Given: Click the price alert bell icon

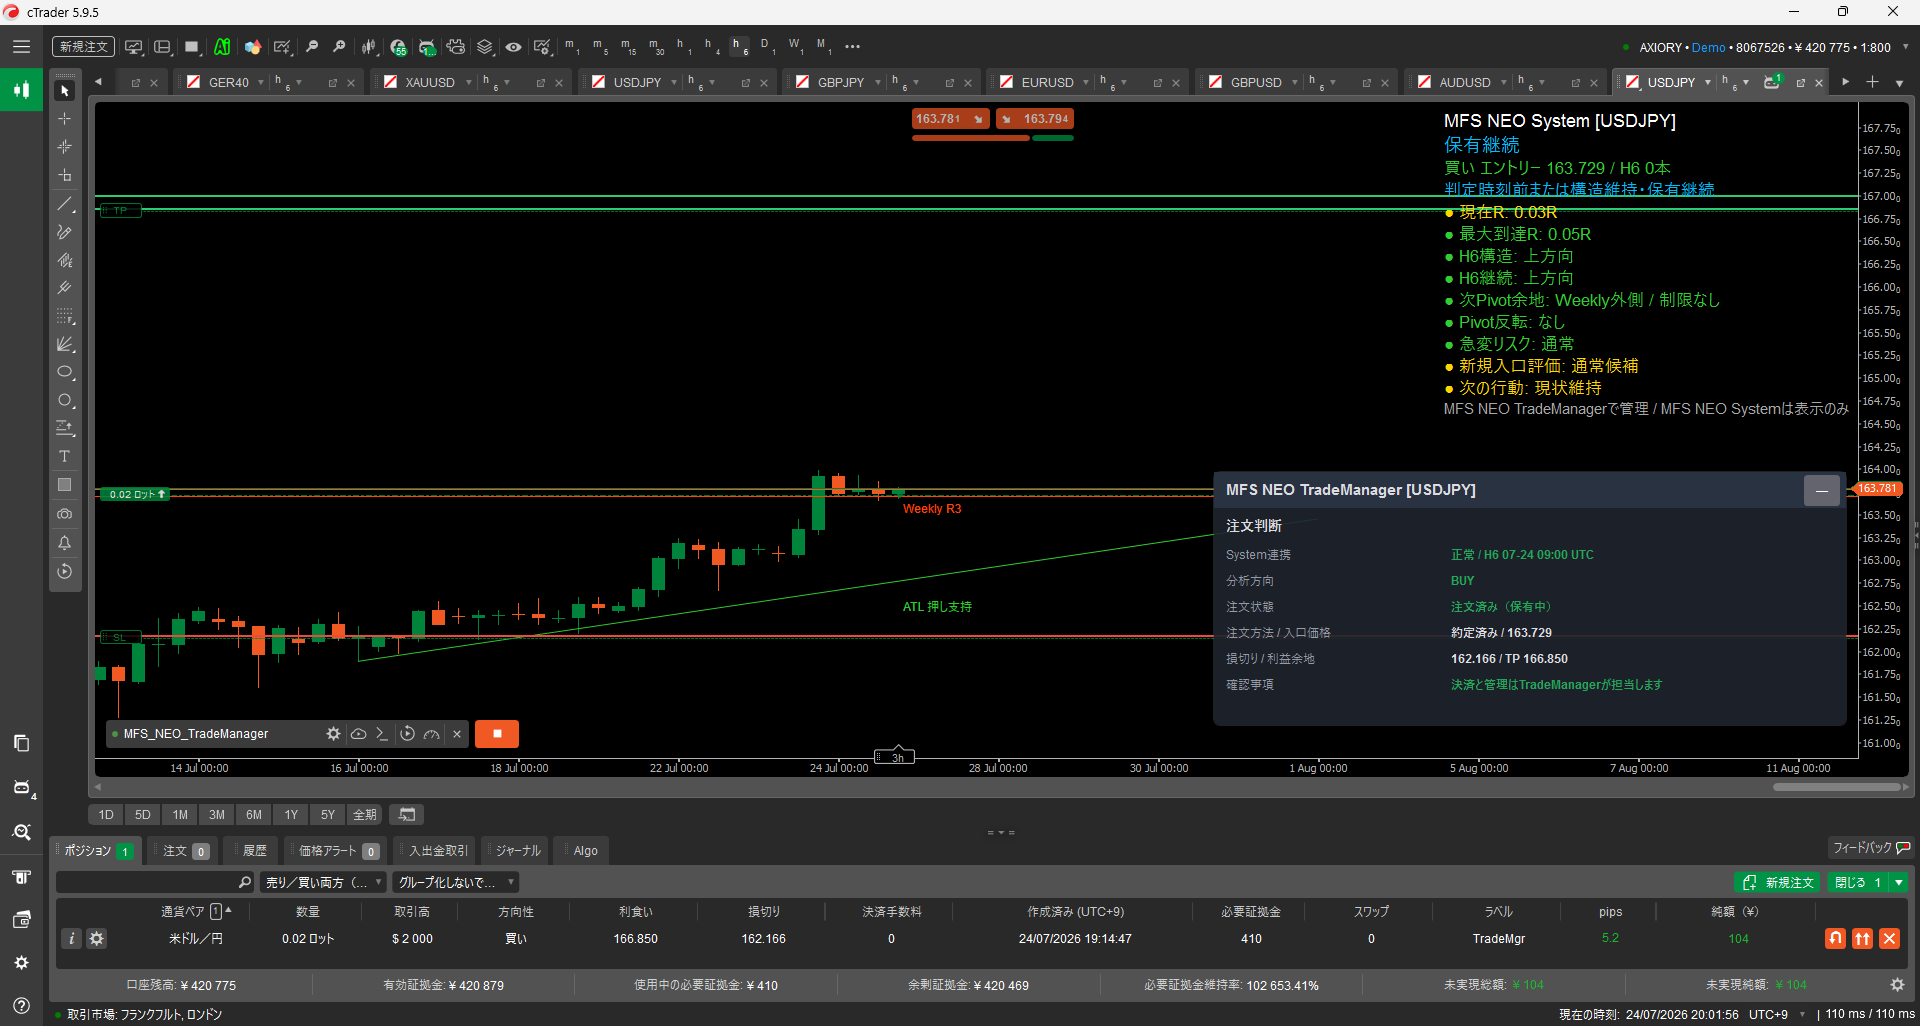Looking at the screenshot, I should pyautogui.click(x=65, y=543).
